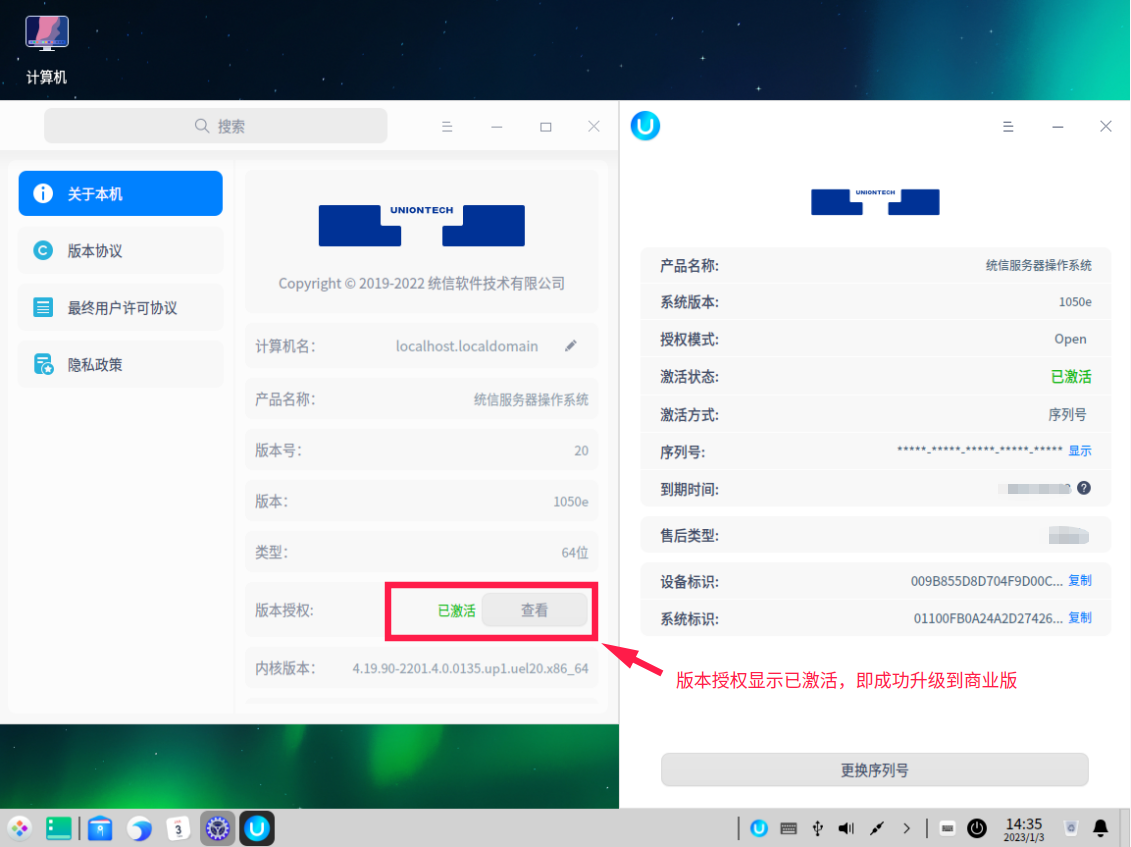Click the network plug tray icon
1131x847 pixels.
pyautogui.click(x=876, y=828)
